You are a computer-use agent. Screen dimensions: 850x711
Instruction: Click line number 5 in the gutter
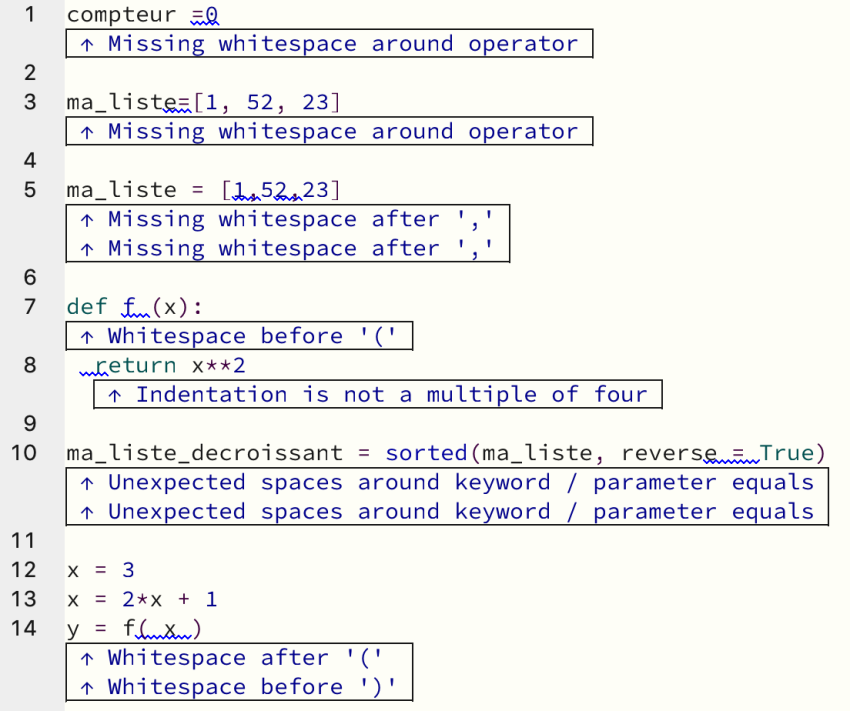[x=29, y=190]
